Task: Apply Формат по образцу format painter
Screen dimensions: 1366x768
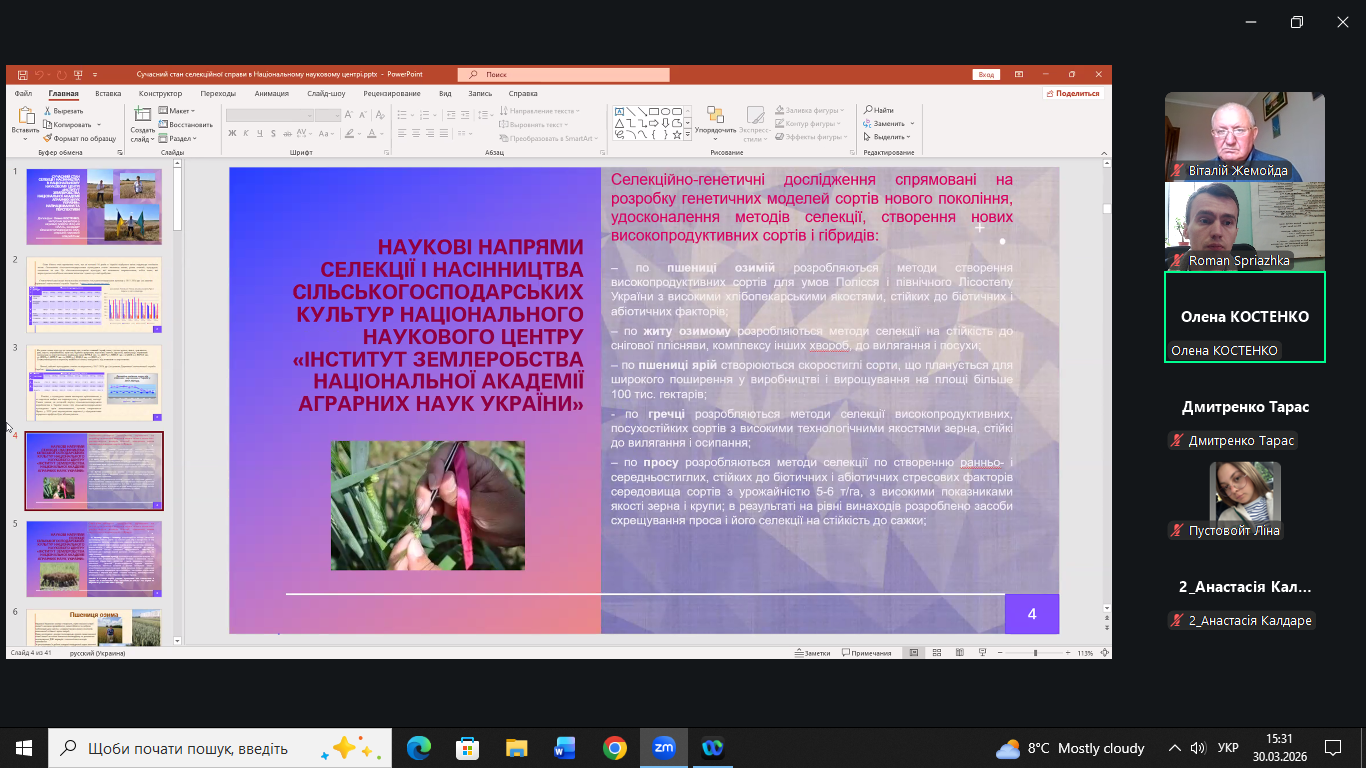Action: click(x=80, y=138)
